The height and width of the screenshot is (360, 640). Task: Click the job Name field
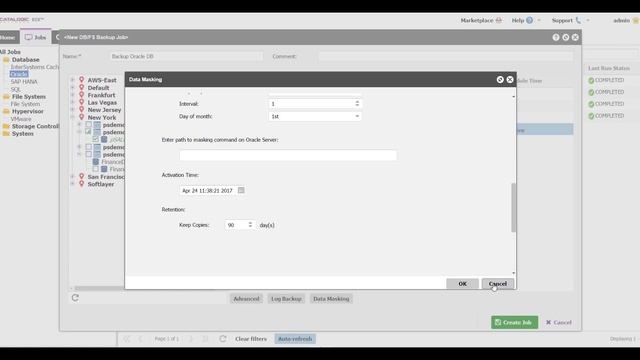(x=186, y=56)
